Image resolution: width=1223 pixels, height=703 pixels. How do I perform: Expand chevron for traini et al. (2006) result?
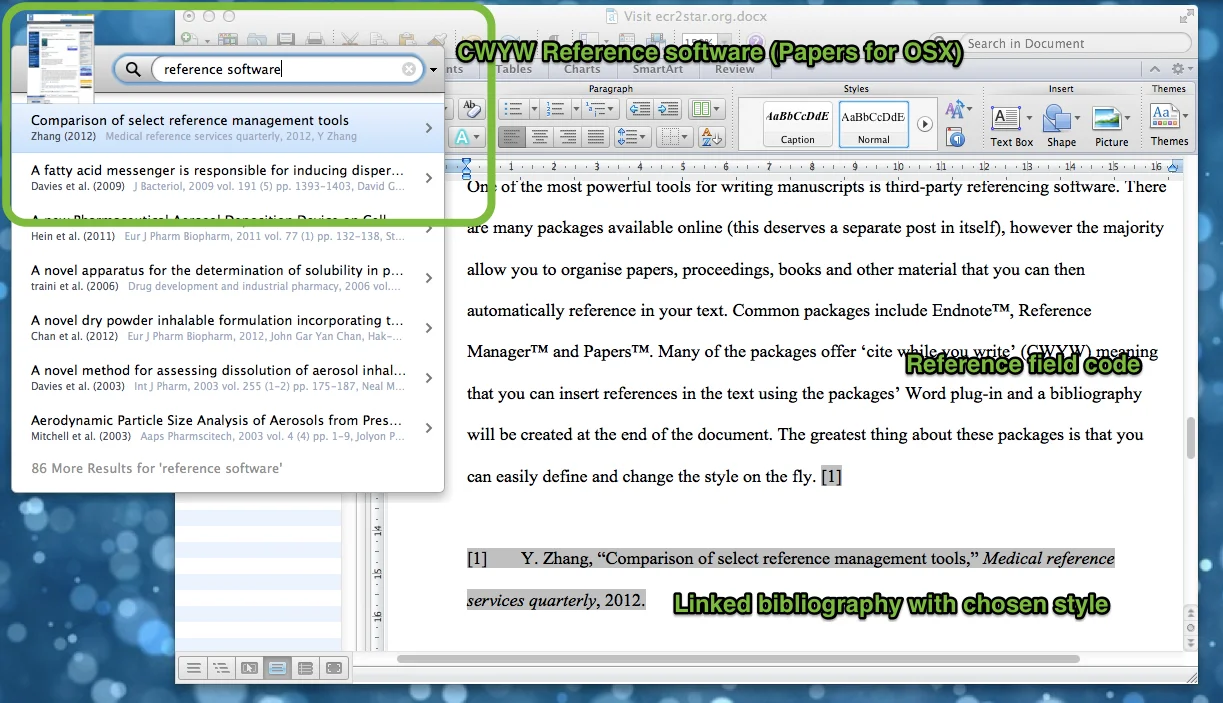[429, 278]
